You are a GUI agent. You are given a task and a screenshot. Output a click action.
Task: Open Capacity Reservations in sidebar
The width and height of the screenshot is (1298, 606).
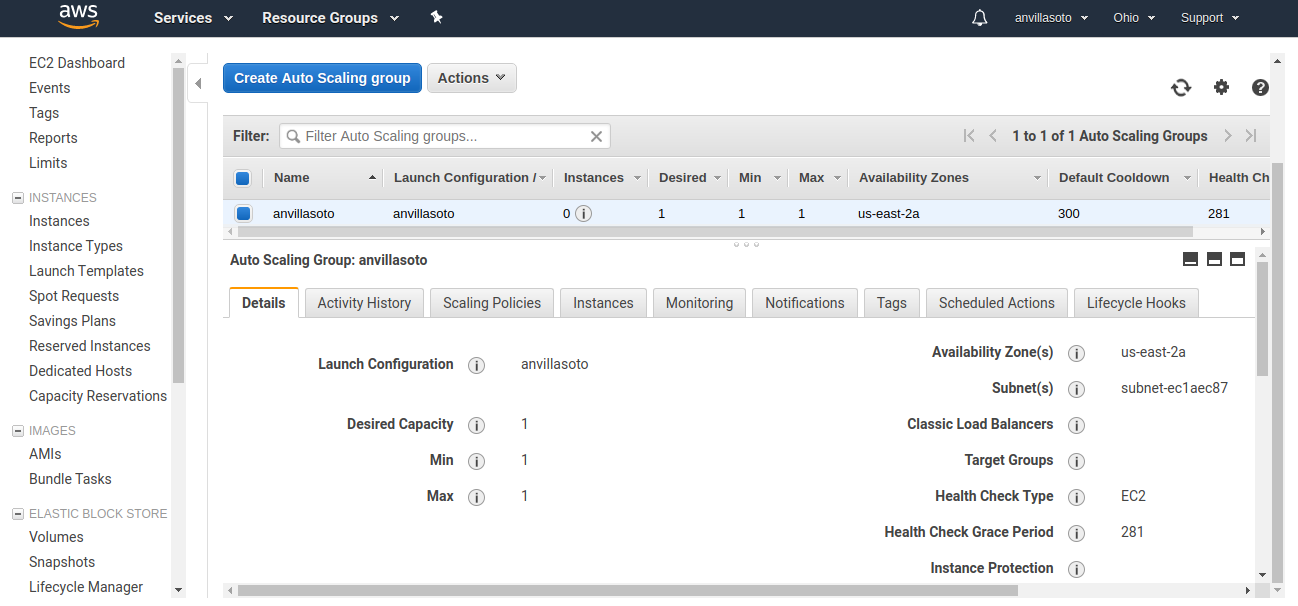[98, 396]
